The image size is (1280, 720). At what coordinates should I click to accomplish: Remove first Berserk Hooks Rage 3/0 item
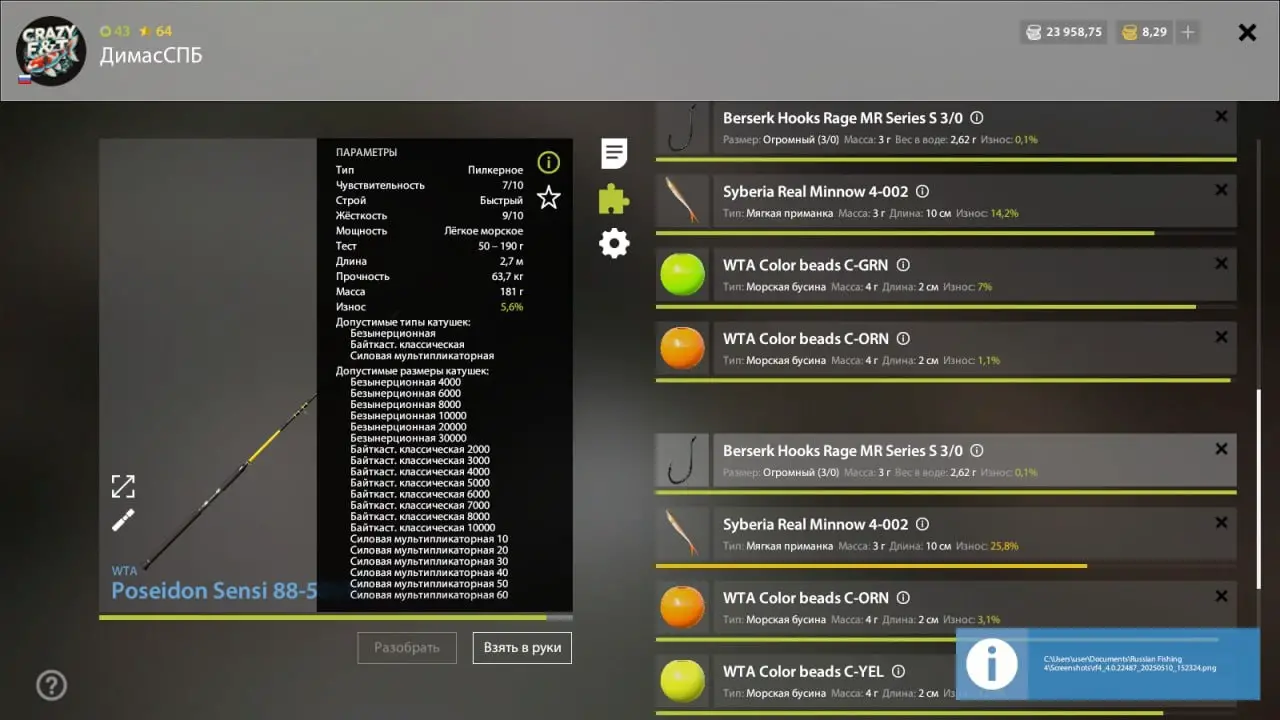[1221, 117]
